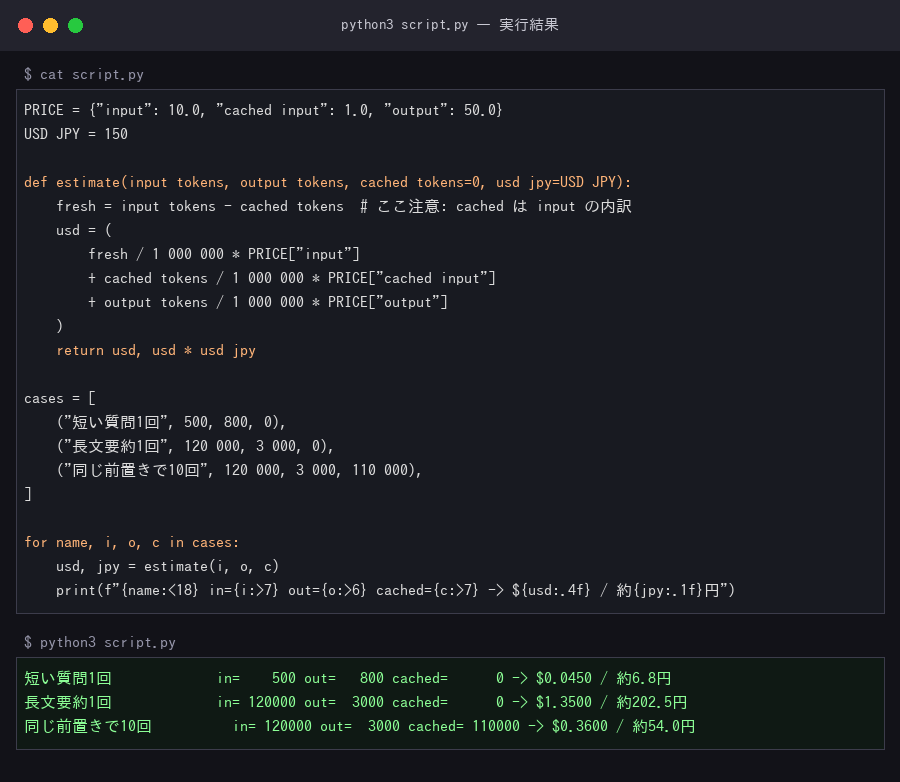Screen dimensions: 900x782
Task: Click "長文要約1回" label in the green output
Action: [x=68, y=703]
